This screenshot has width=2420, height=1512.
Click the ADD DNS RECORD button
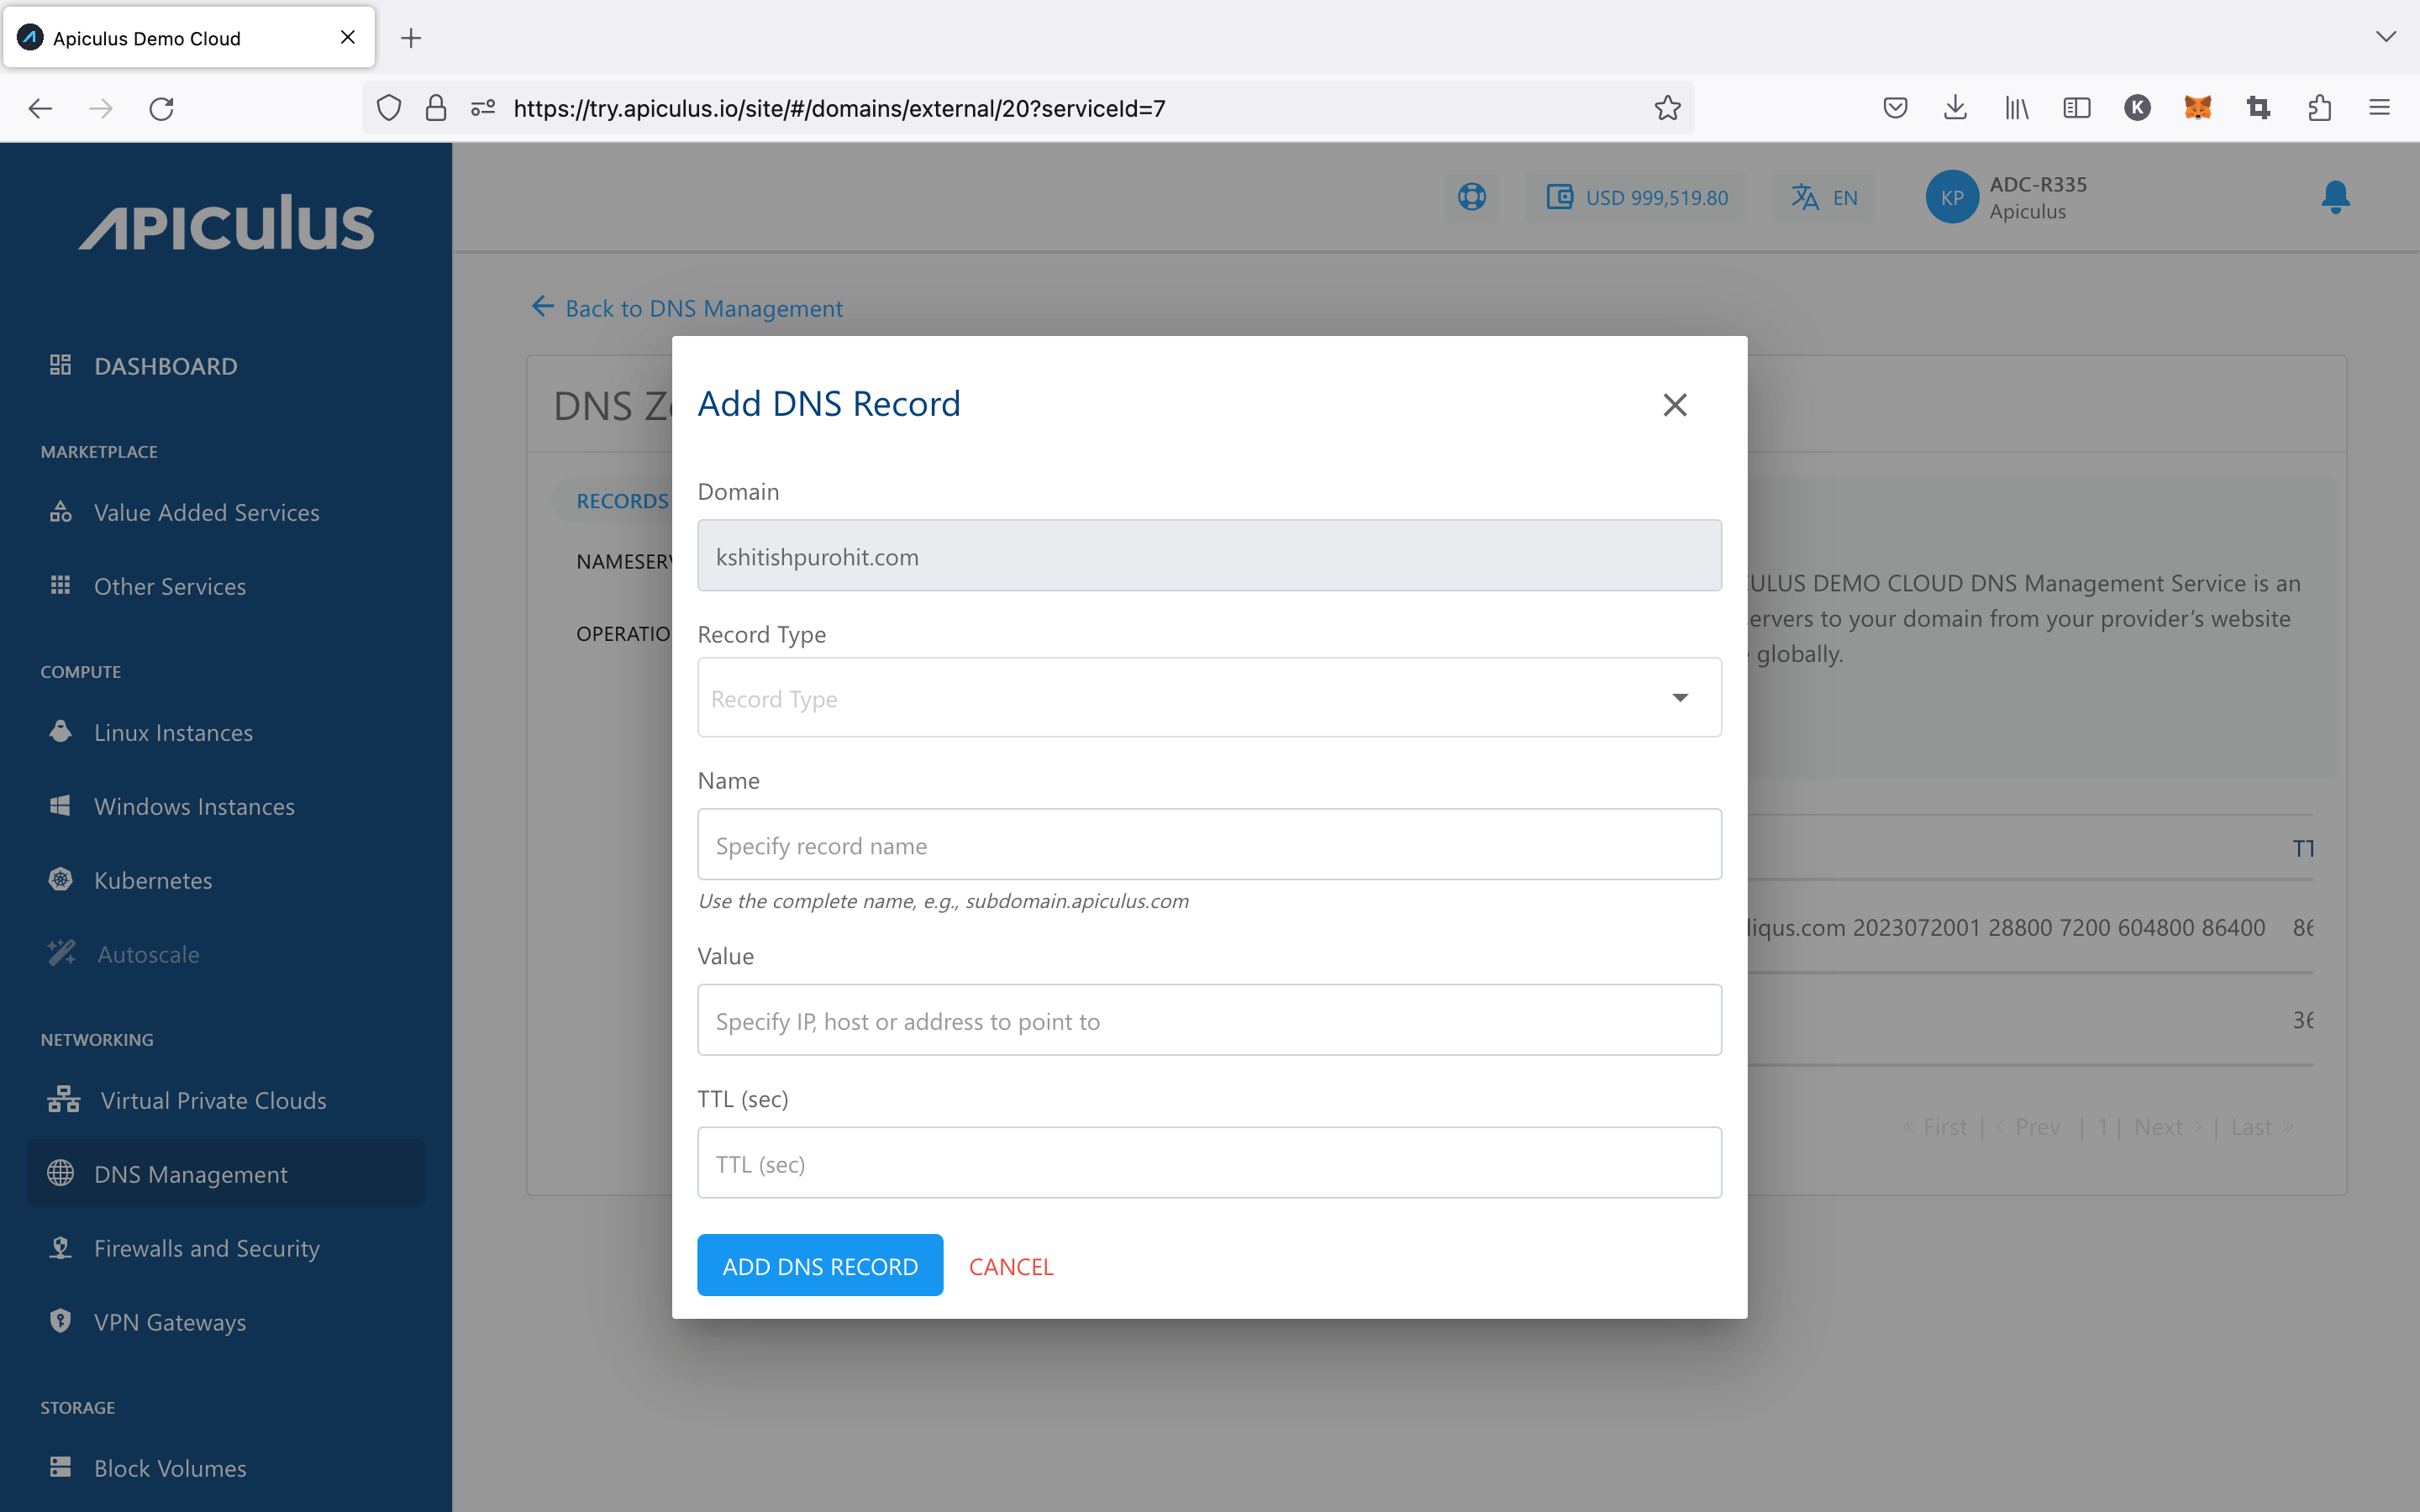pyautogui.click(x=819, y=1264)
